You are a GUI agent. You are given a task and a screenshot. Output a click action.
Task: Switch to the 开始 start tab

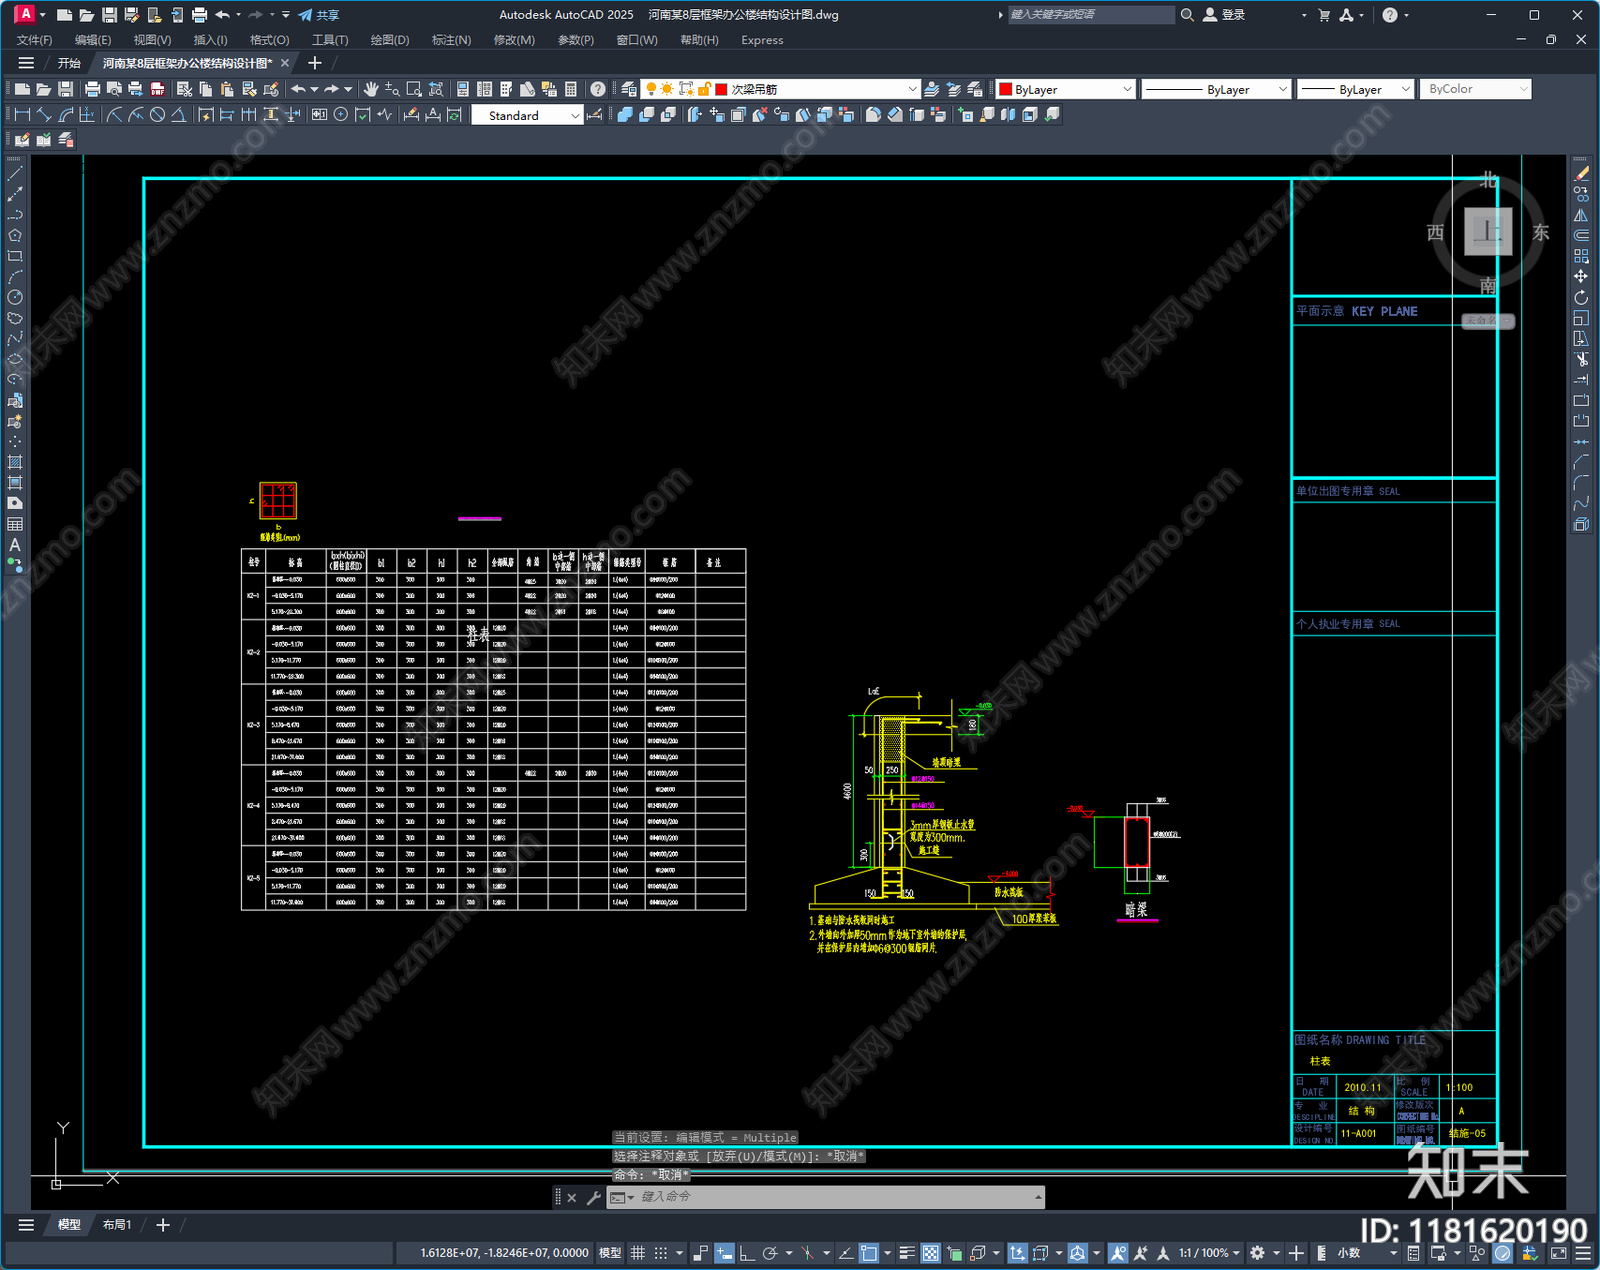(69, 63)
